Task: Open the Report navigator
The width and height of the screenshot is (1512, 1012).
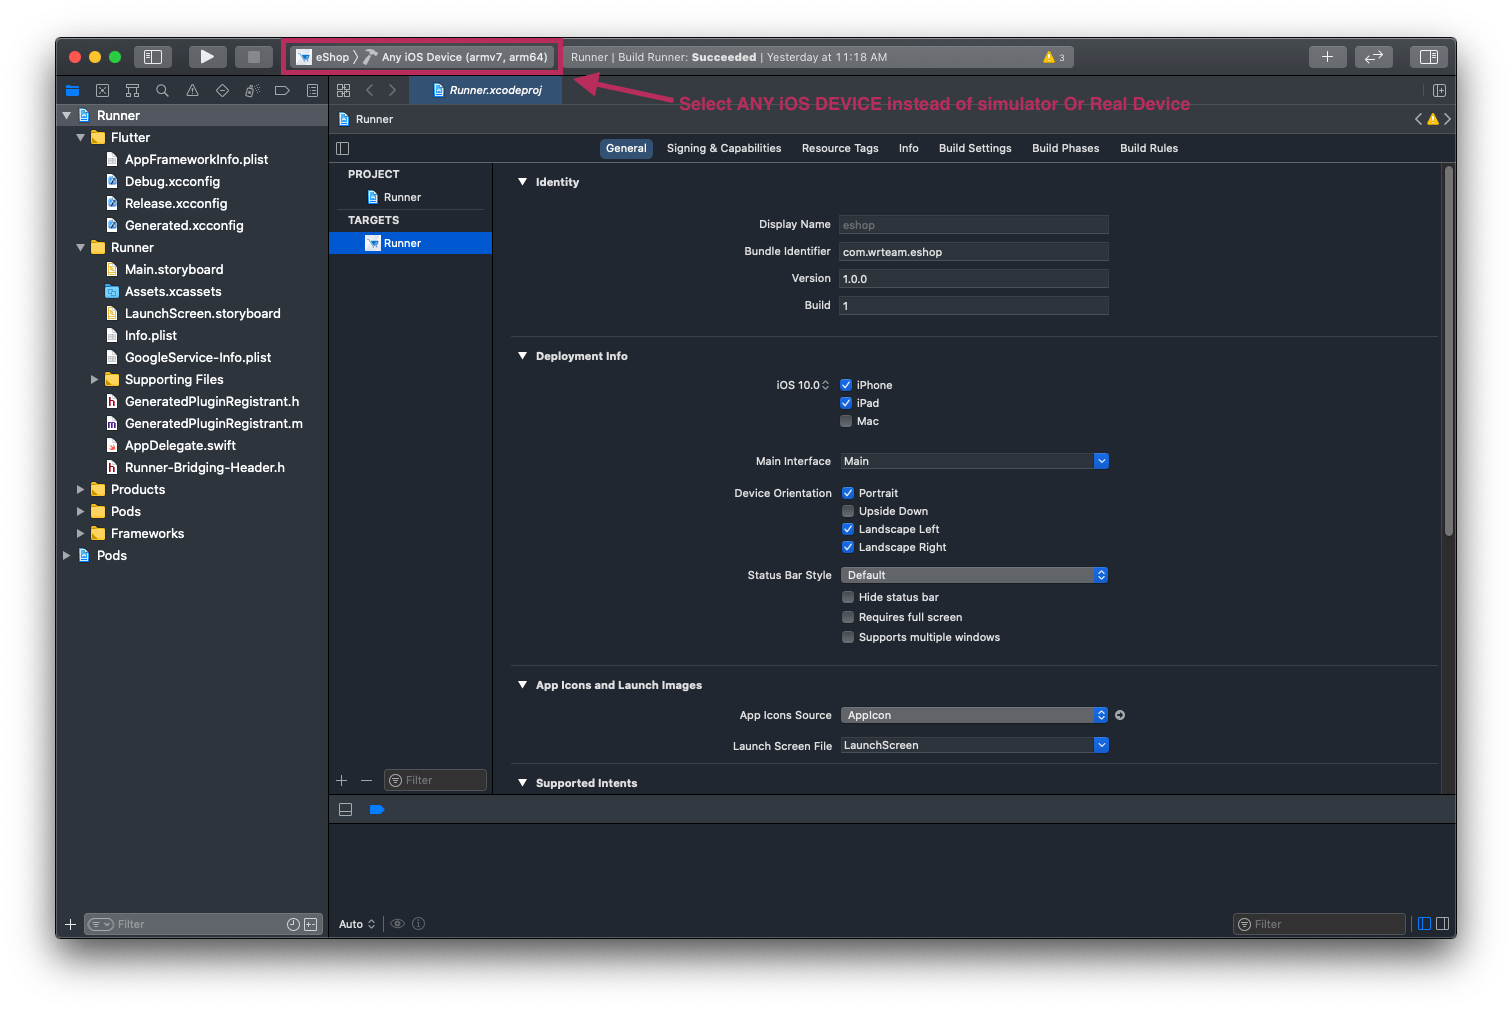Action: point(312,90)
